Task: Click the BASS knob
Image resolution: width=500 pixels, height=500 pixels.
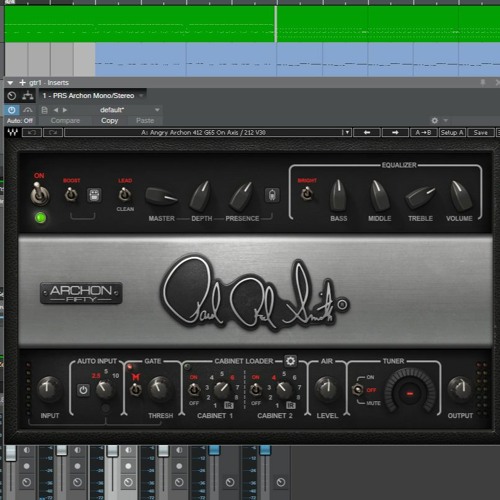Action: pos(338,196)
